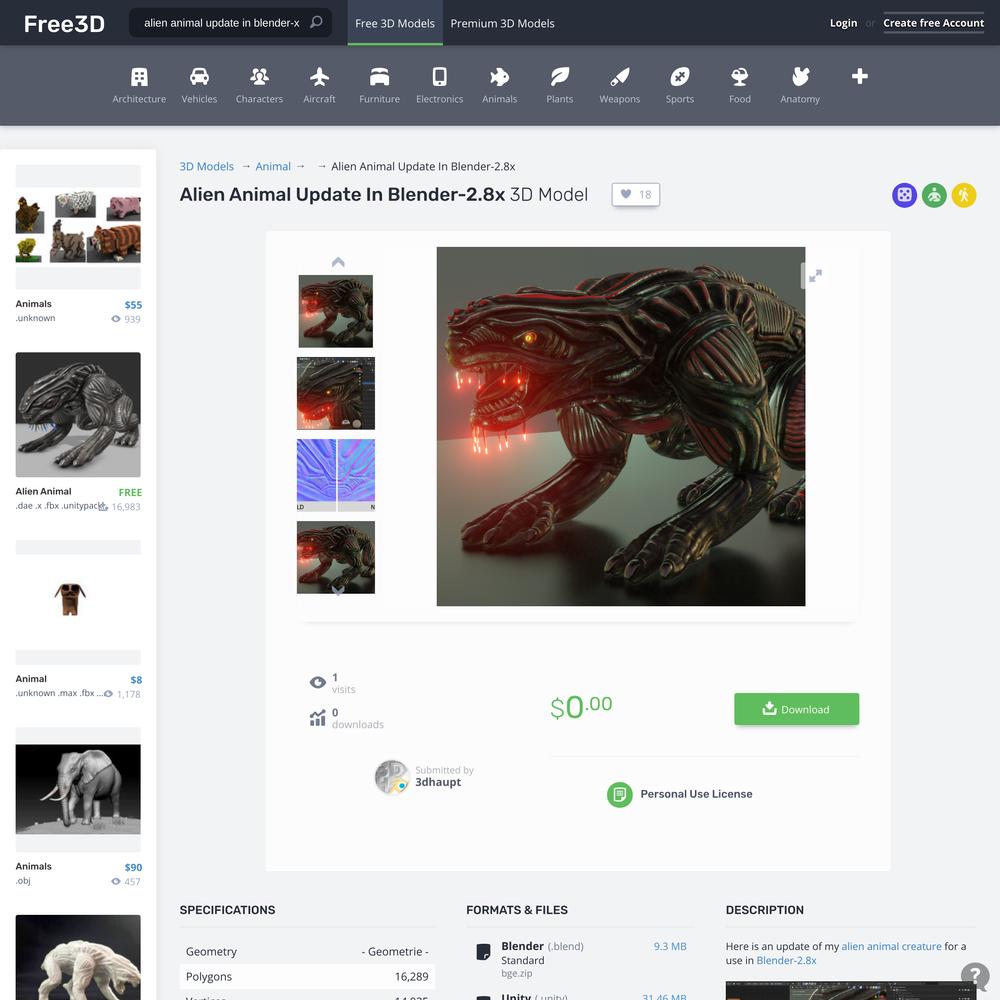Click the purple dice badge icon
Image resolution: width=1000 pixels, height=1000 pixels.
pos(904,195)
